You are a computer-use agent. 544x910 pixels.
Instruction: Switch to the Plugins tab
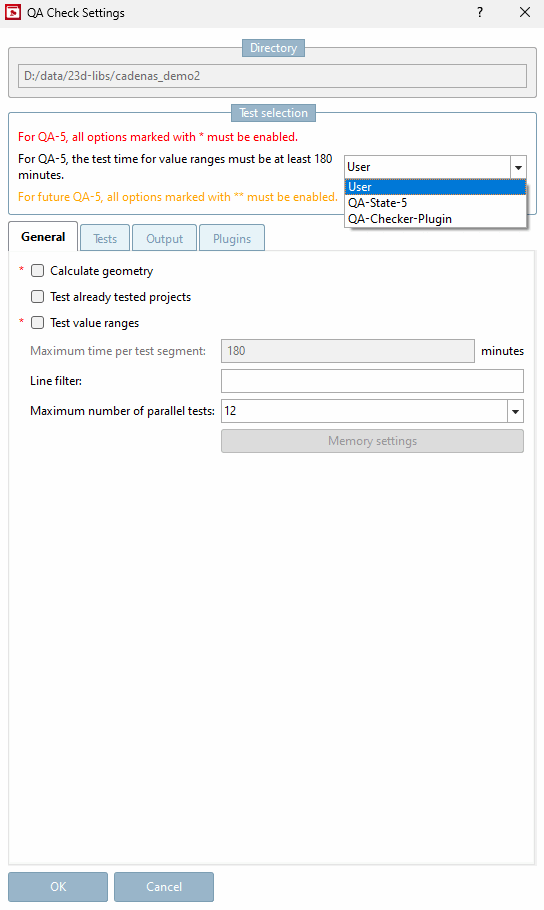232,239
